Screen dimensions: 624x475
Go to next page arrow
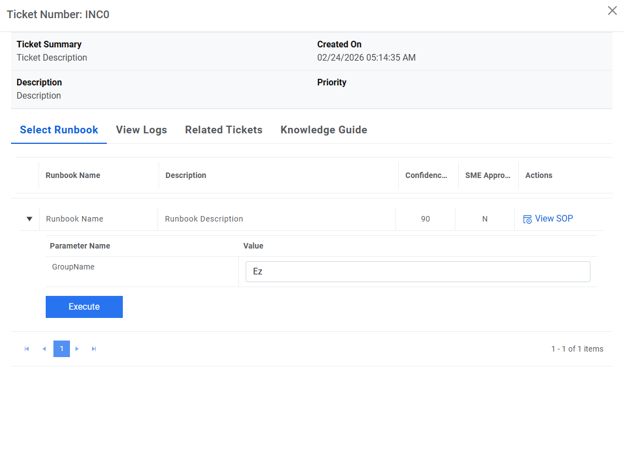click(x=77, y=349)
